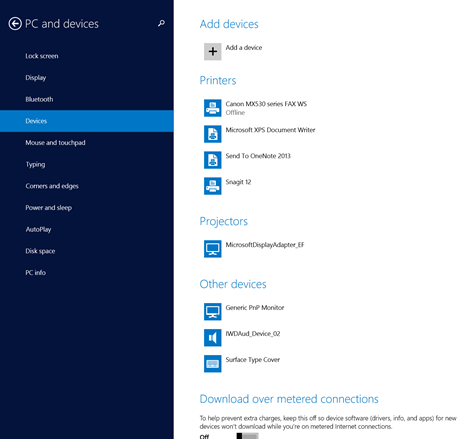Select the Devices menu item
The width and height of the screenshot is (468, 439).
(x=87, y=121)
